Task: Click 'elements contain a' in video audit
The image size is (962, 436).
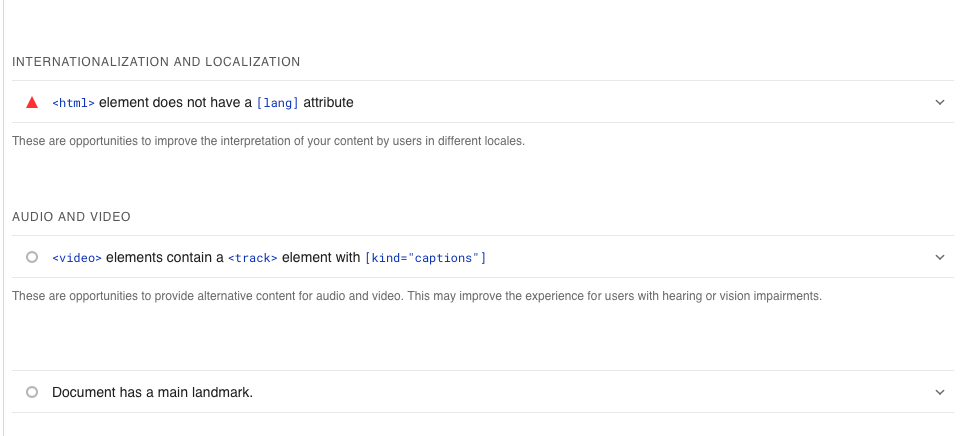Action: pyautogui.click(x=165, y=258)
